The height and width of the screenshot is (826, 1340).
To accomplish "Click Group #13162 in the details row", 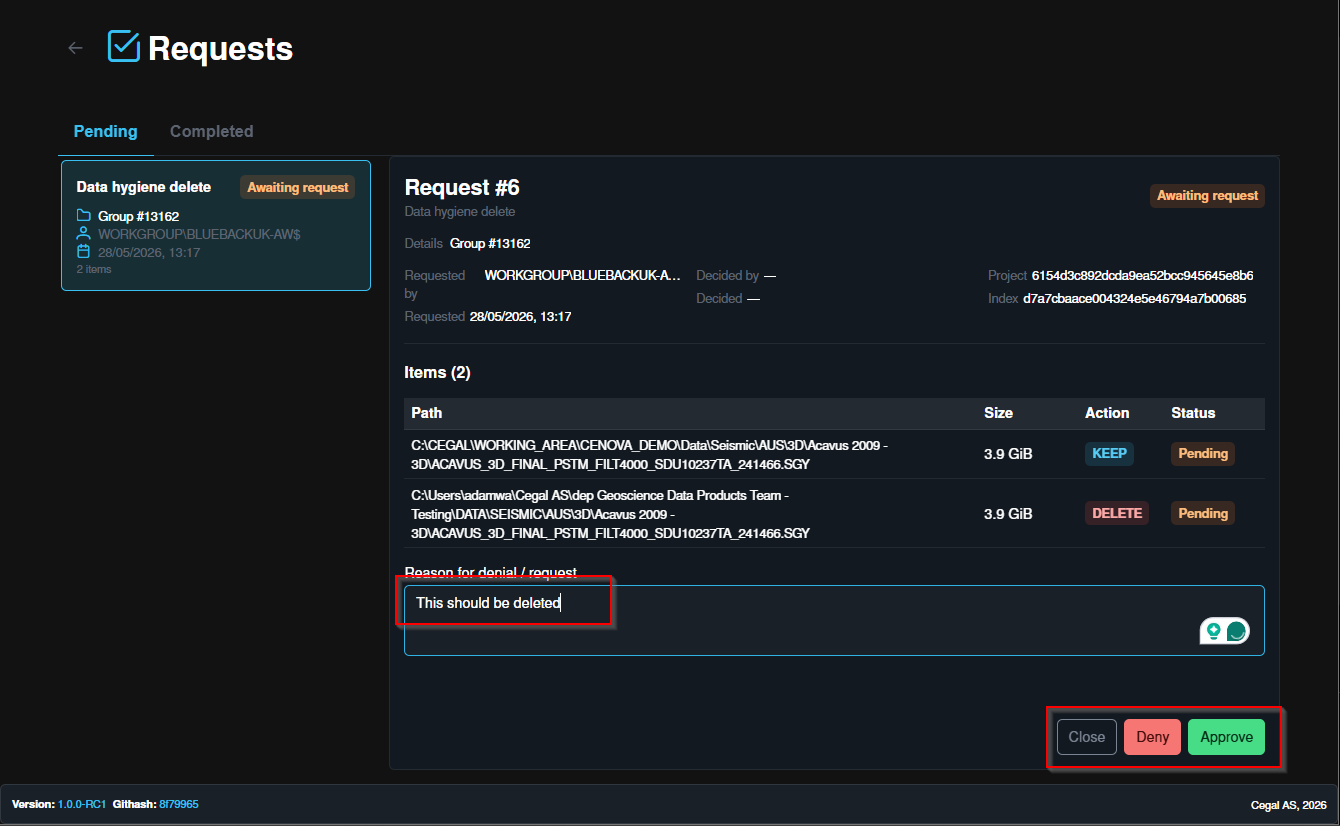I will [x=490, y=243].
